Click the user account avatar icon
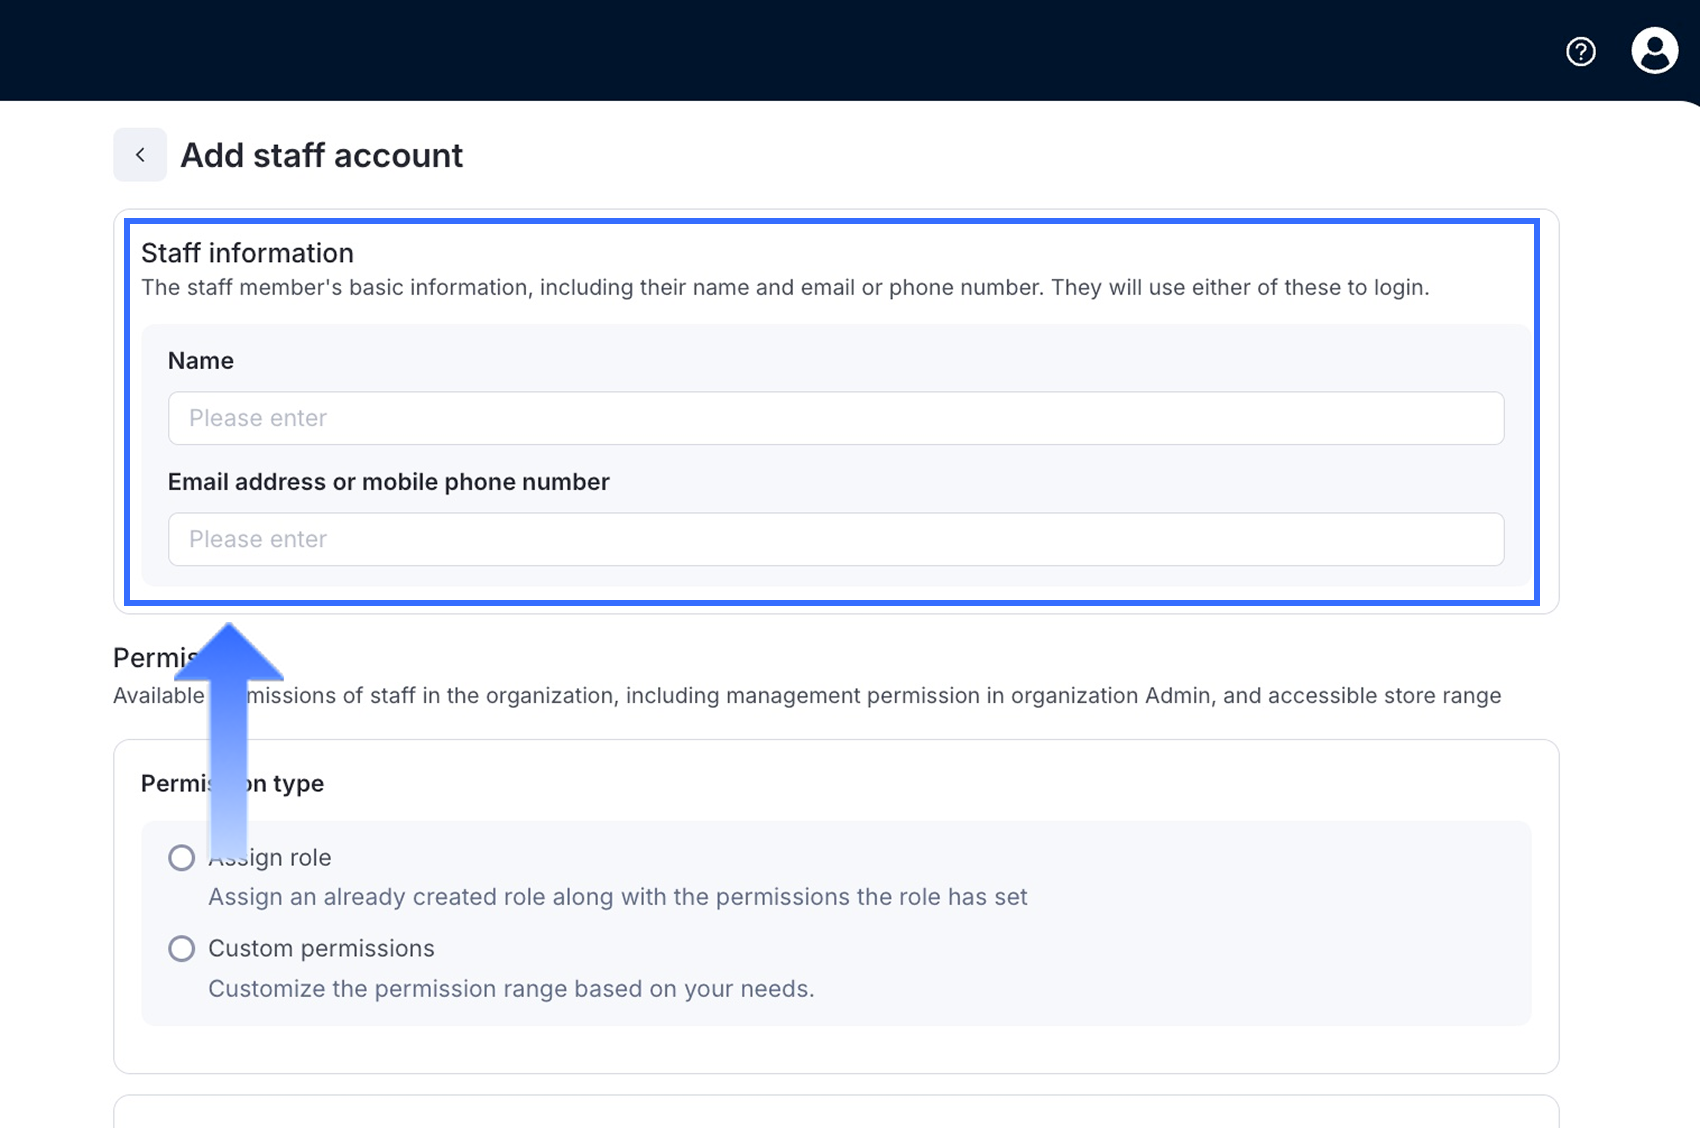Screen dimensions: 1700x1128 1654,50
